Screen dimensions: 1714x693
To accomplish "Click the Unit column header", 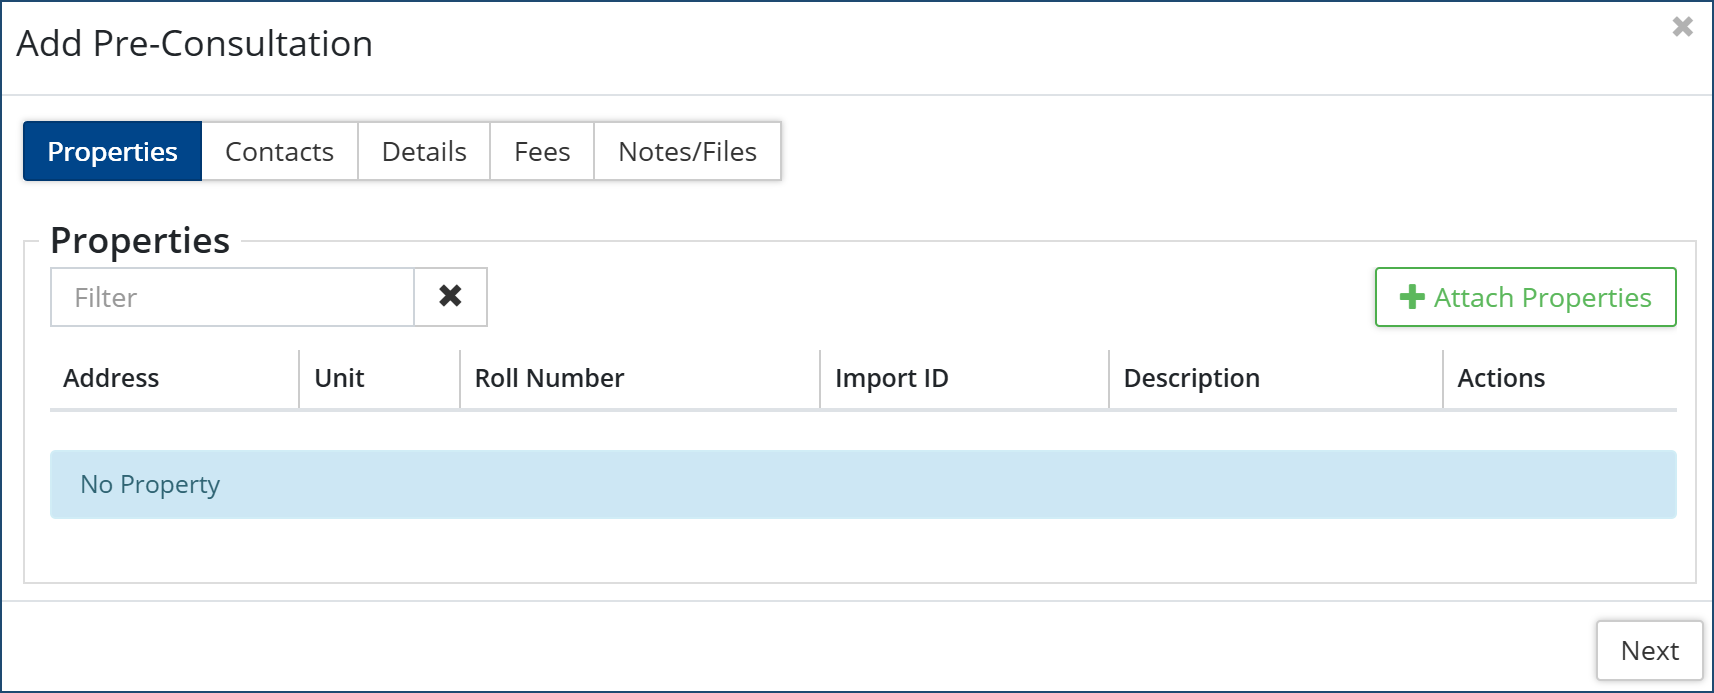I will (339, 378).
